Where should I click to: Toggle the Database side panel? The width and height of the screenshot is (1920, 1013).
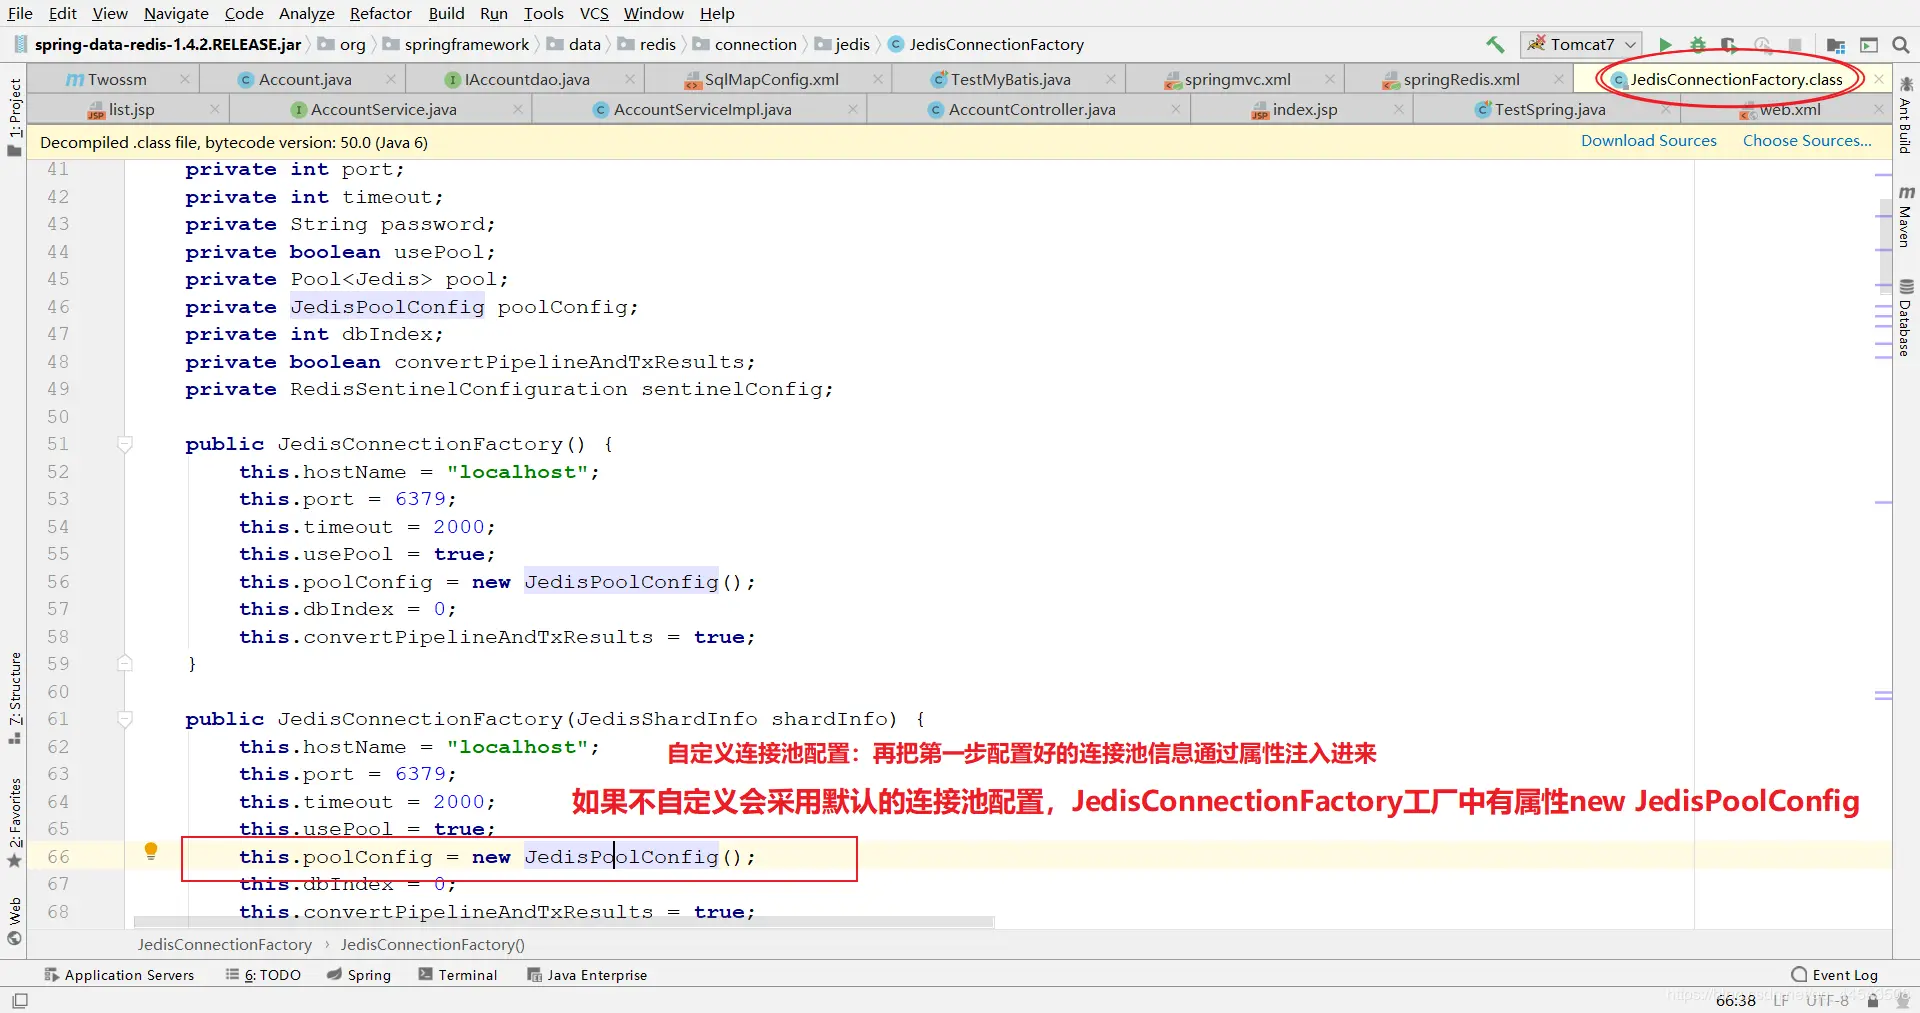1906,317
